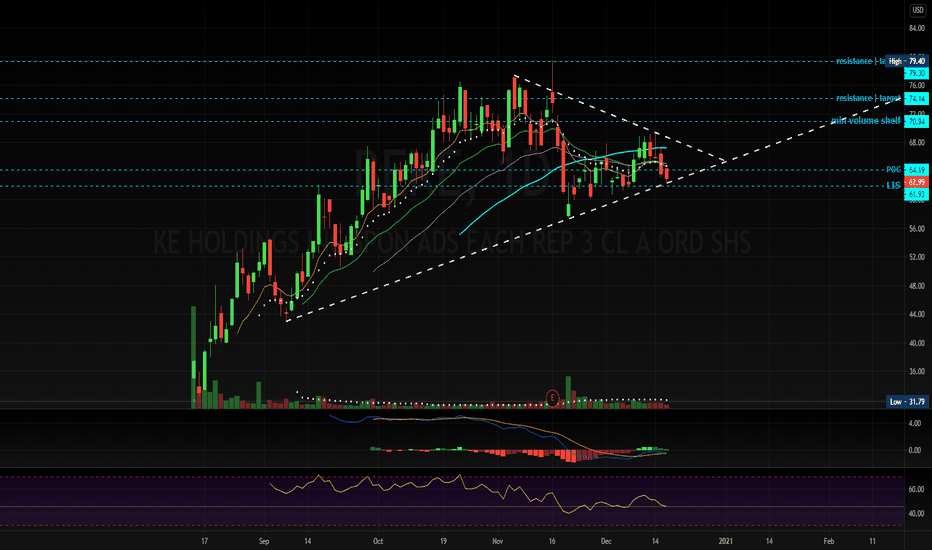Click the 'Dec' date on time axis
The height and width of the screenshot is (550, 932).
coord(606,541)
